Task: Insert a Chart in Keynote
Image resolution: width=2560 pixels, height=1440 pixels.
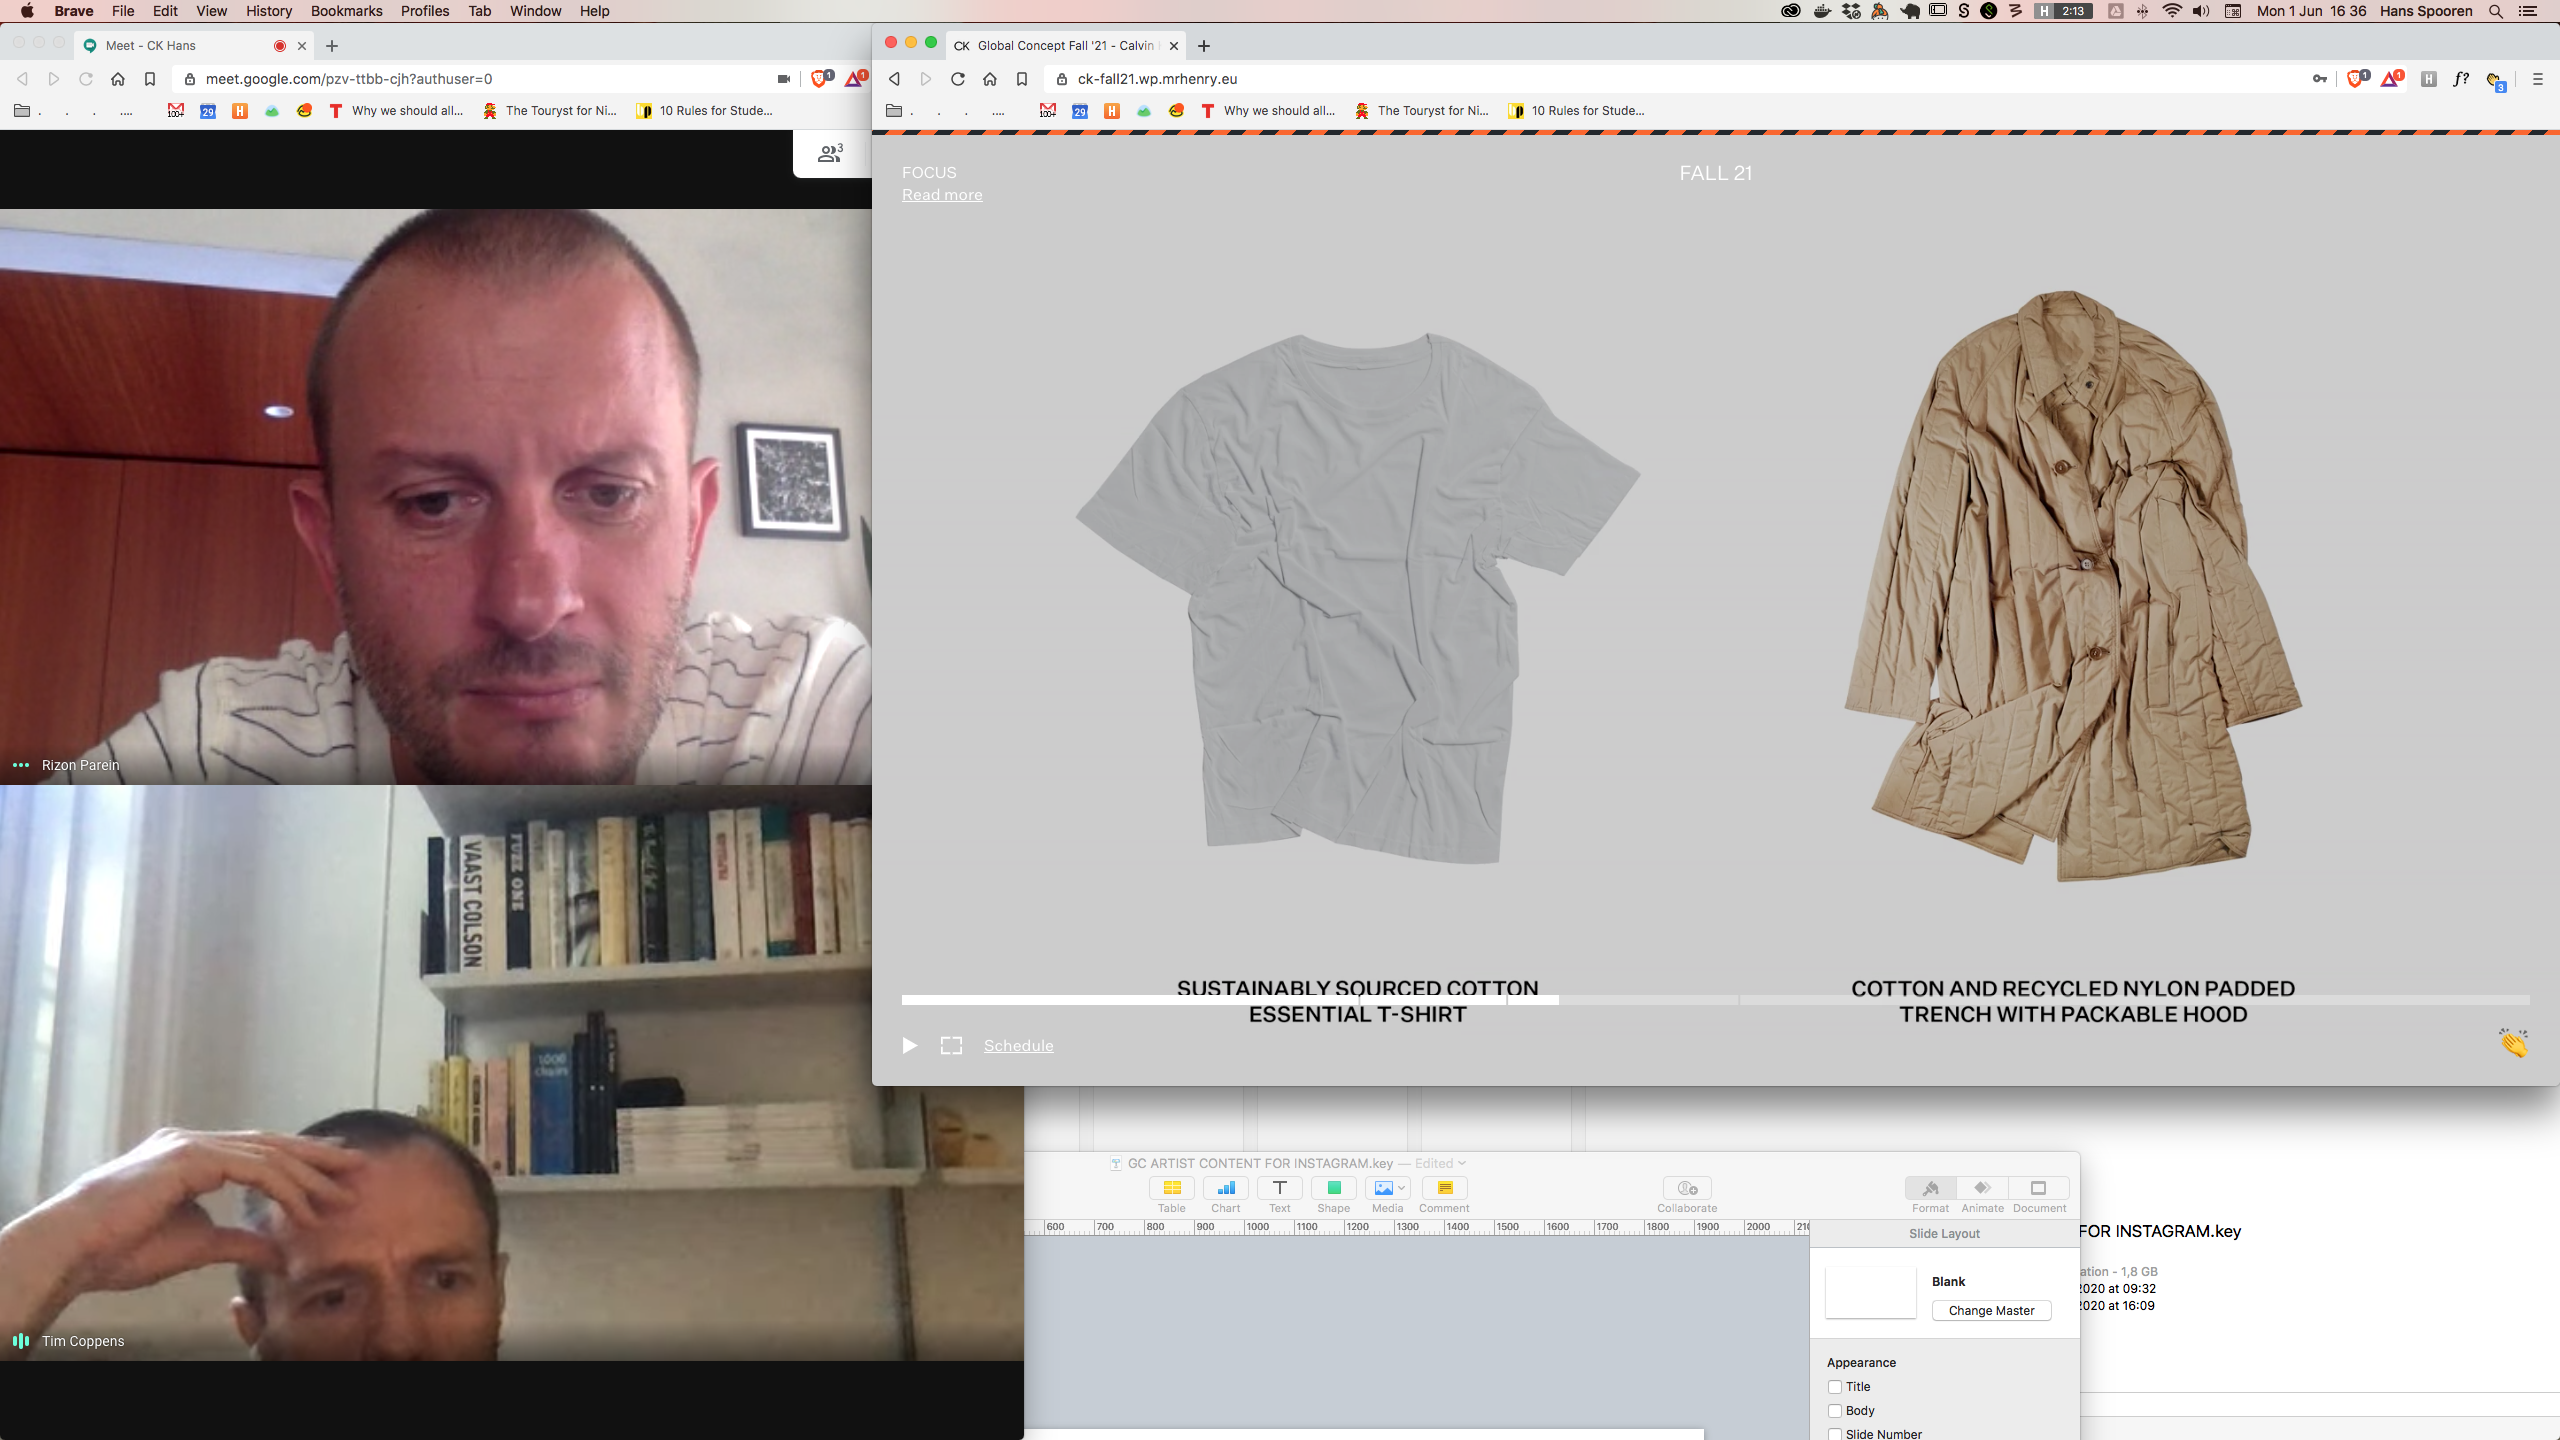Action: [x=1225, y=1188]
